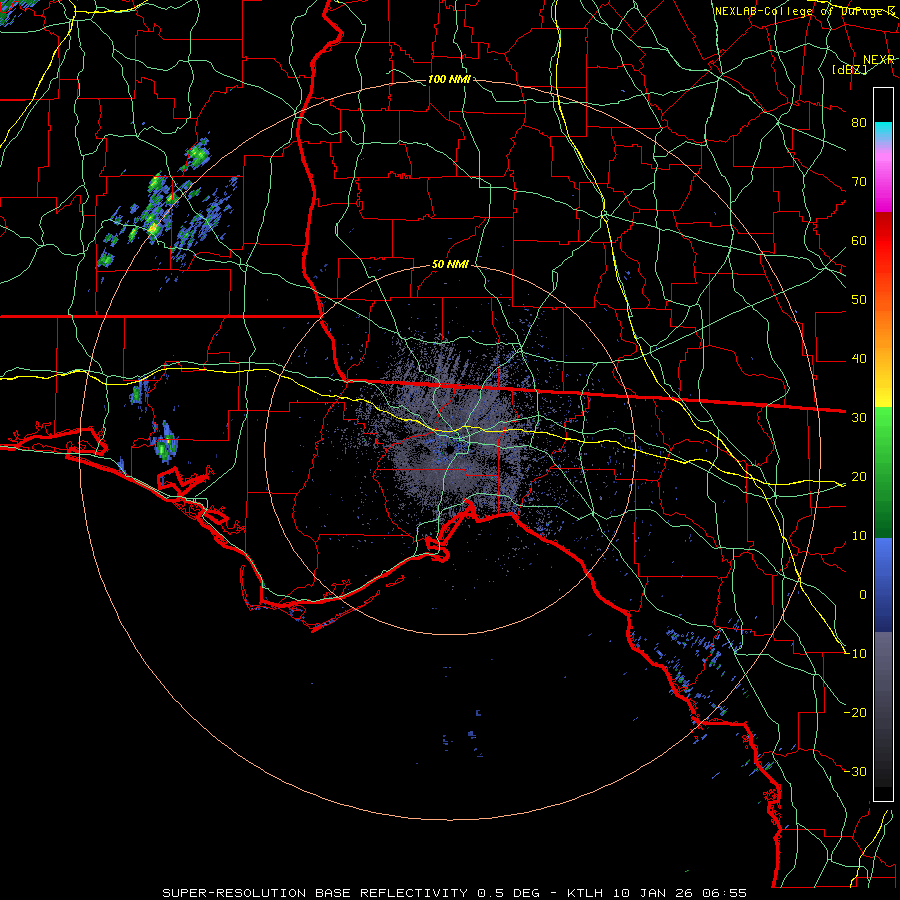Click the NEXLAB-College of DuPage watermark text
The width and height of the screenshot is (900, 900).
pos(805,11)
